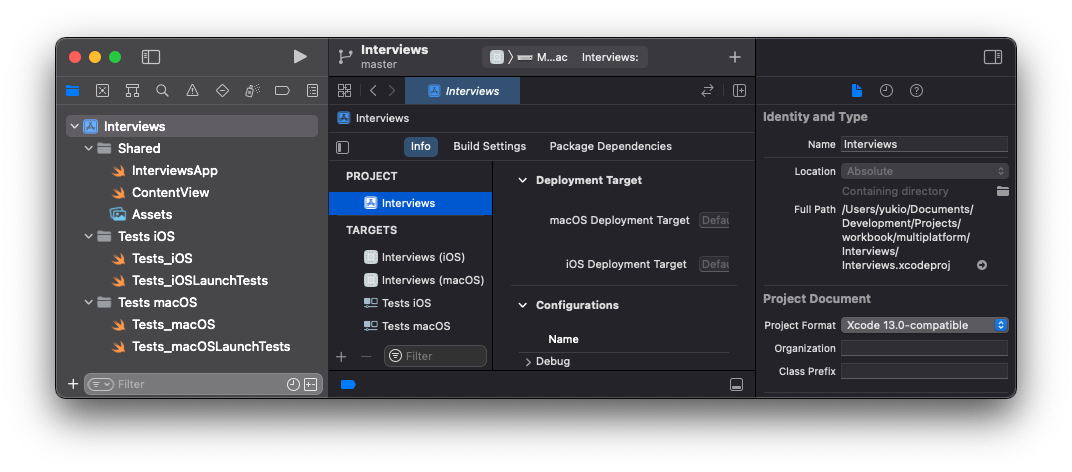1072x472 pixels.
Task: Open the related items grid menu
Action: 345,90
